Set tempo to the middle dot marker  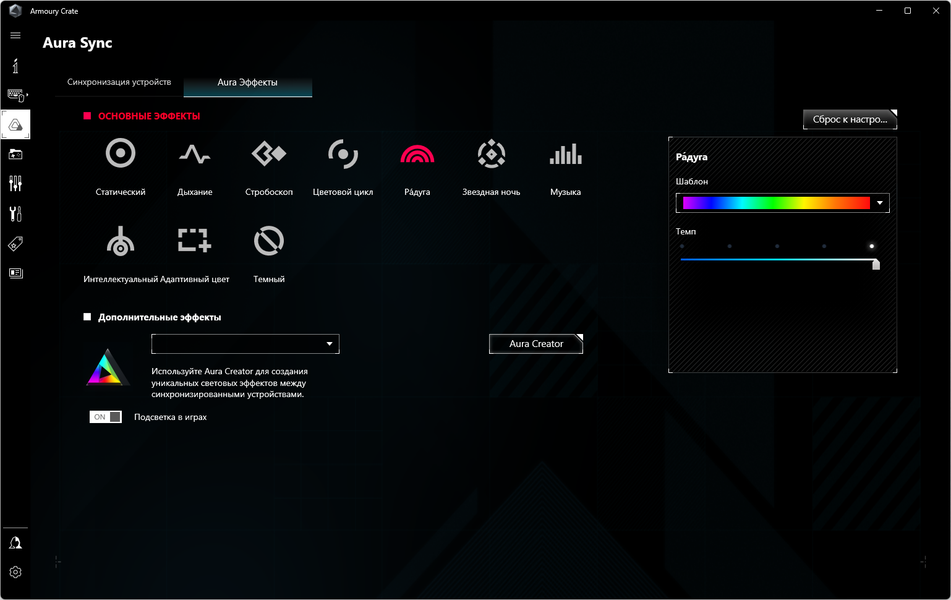(777, 246)
